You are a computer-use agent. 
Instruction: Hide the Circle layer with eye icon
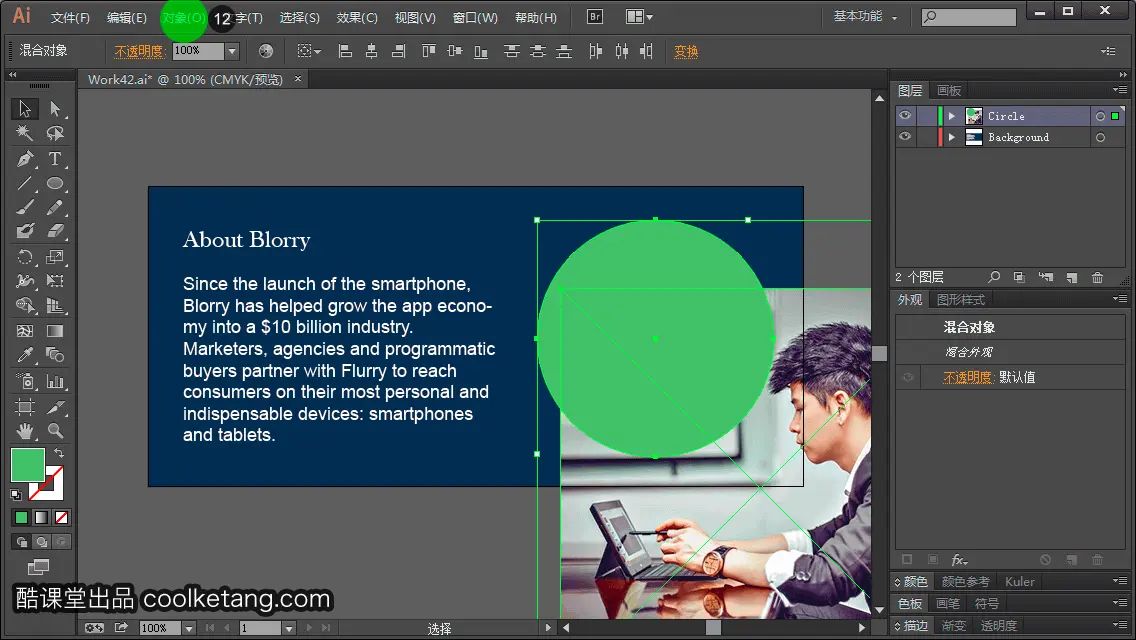point(905,115)
